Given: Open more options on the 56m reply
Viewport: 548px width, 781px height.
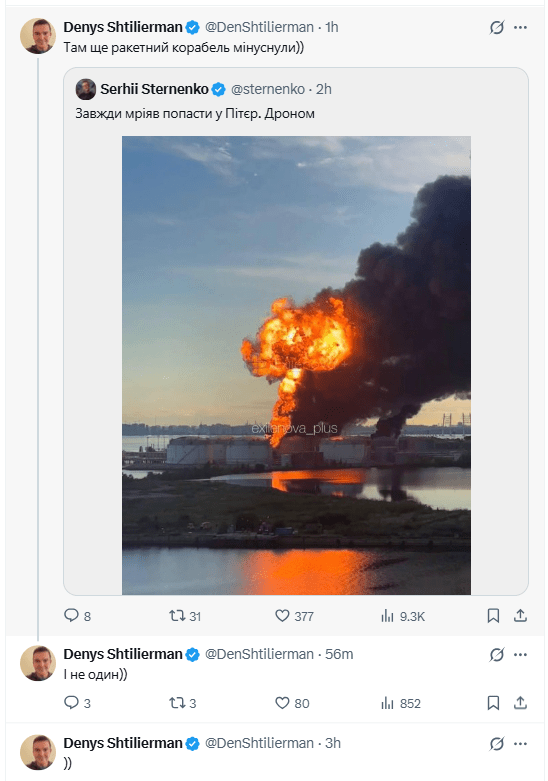Looking at the screenshot, I should 520,654.
